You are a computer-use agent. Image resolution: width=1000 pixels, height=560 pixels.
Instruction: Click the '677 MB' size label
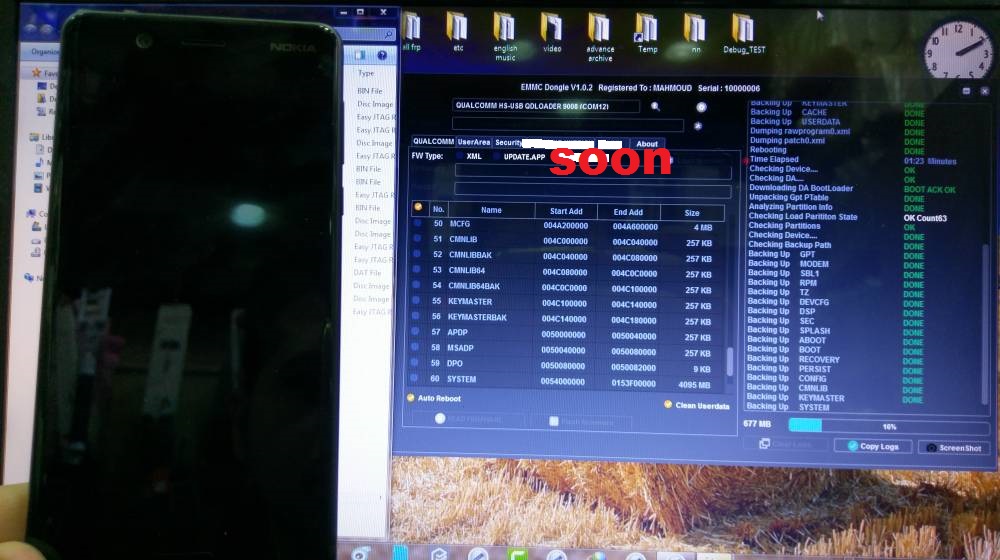click(x=757, y=424)
